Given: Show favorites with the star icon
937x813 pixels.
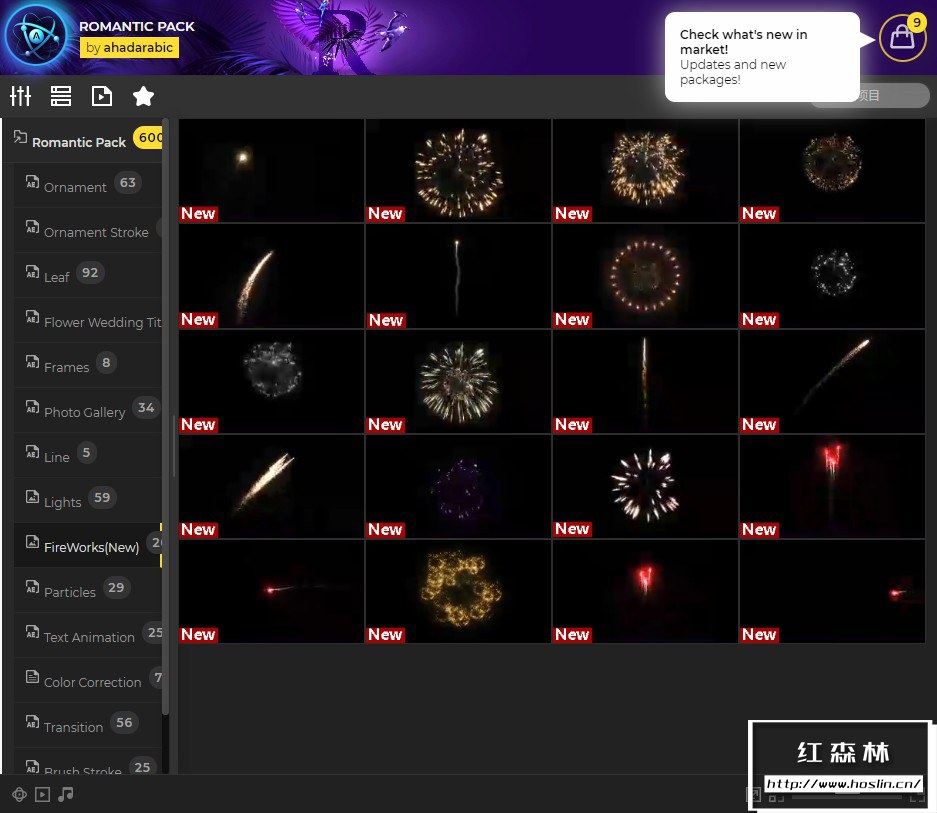Looking at the screenshot, I should click(143, 96).
